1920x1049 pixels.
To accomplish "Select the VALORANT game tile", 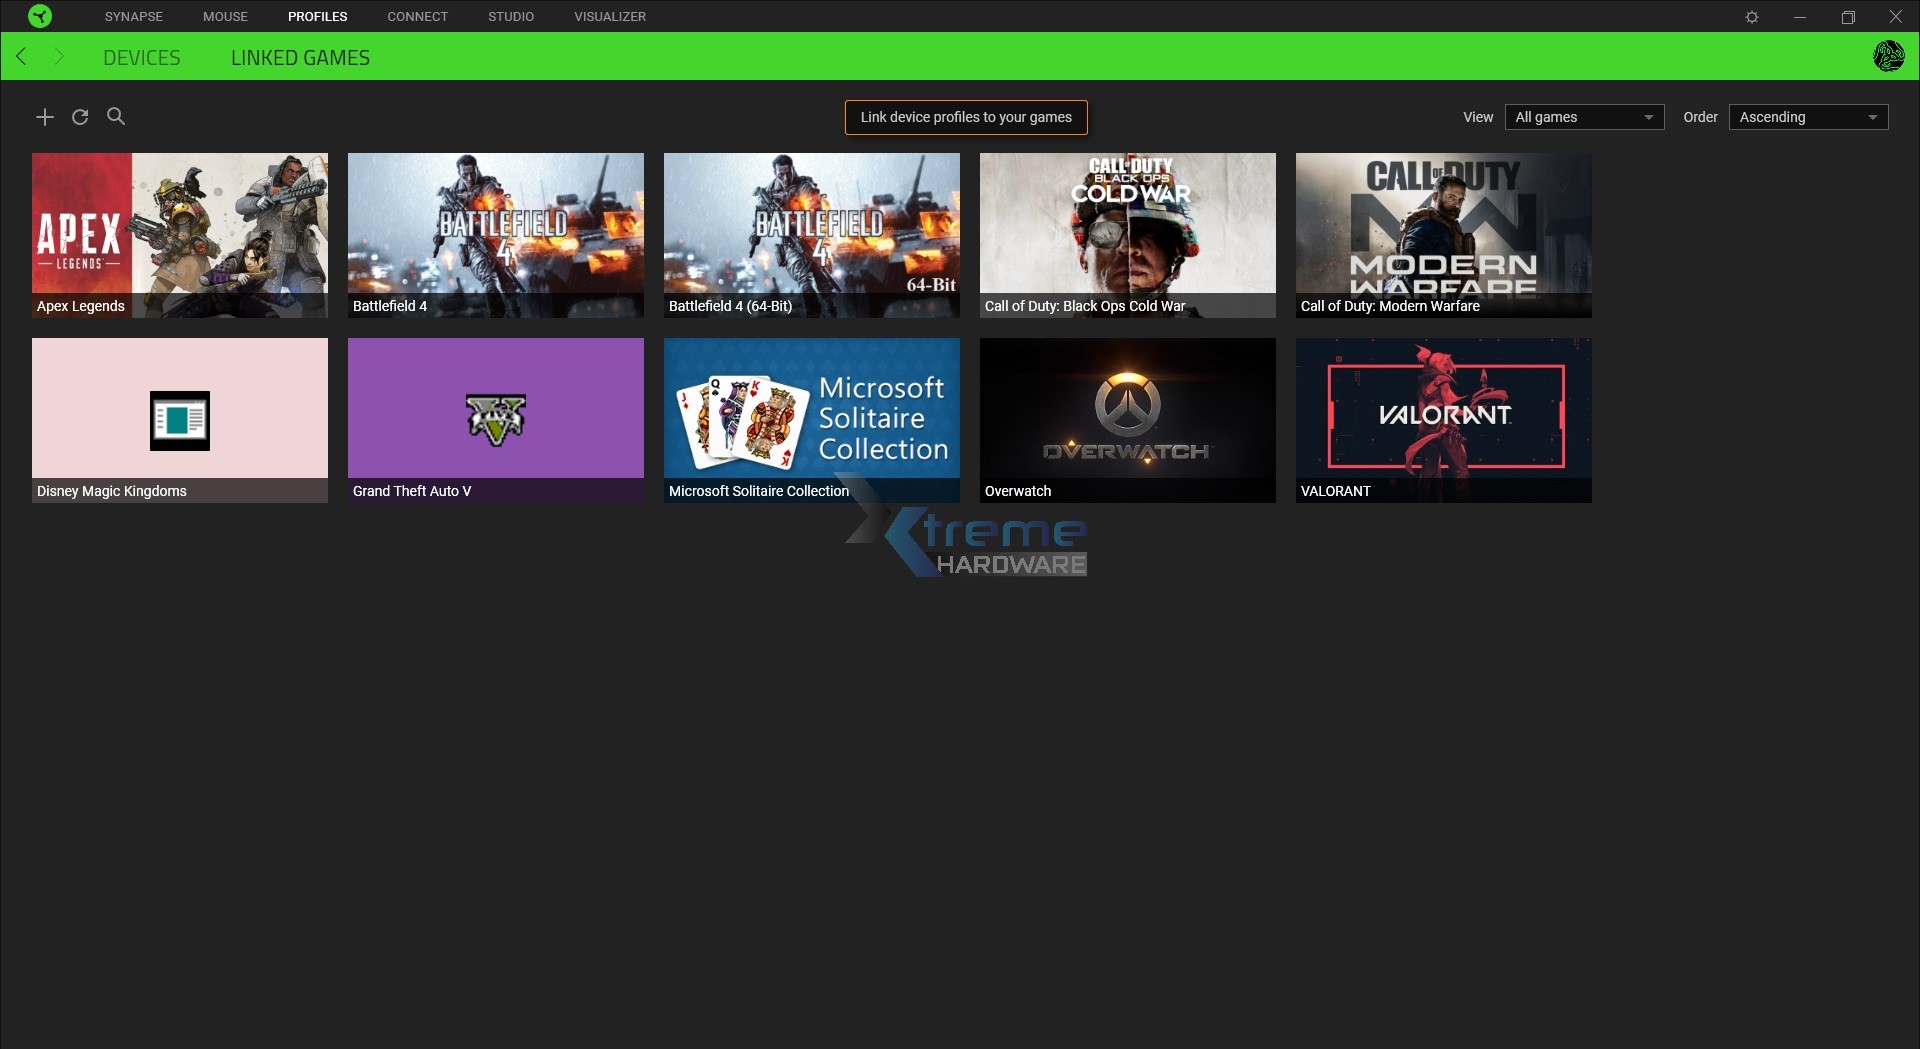I will coord(1443,420).
